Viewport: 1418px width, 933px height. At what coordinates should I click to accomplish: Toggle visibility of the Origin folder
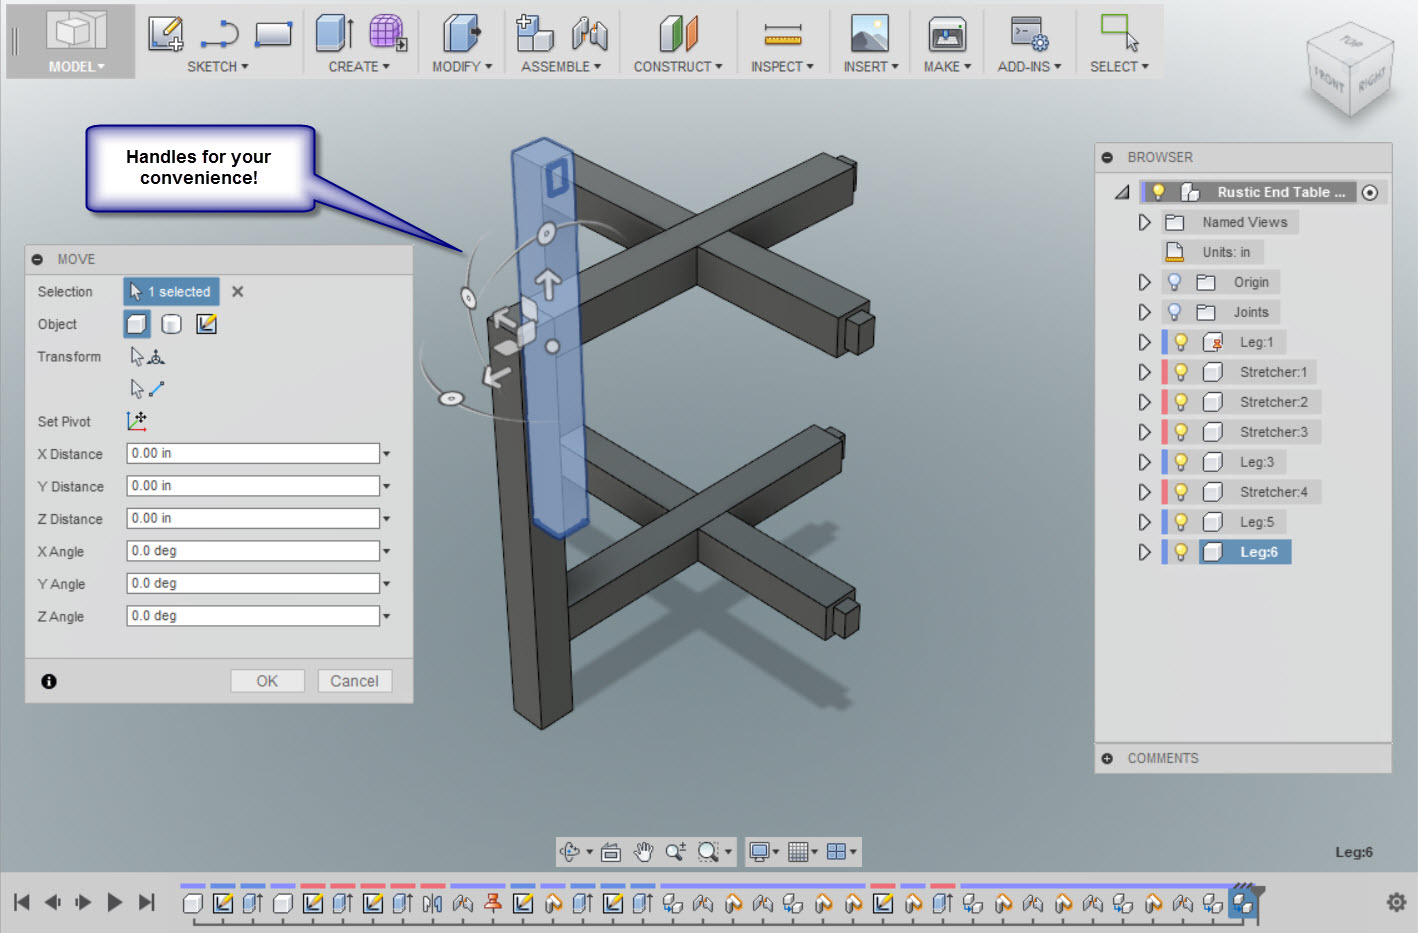[1173, 281]
